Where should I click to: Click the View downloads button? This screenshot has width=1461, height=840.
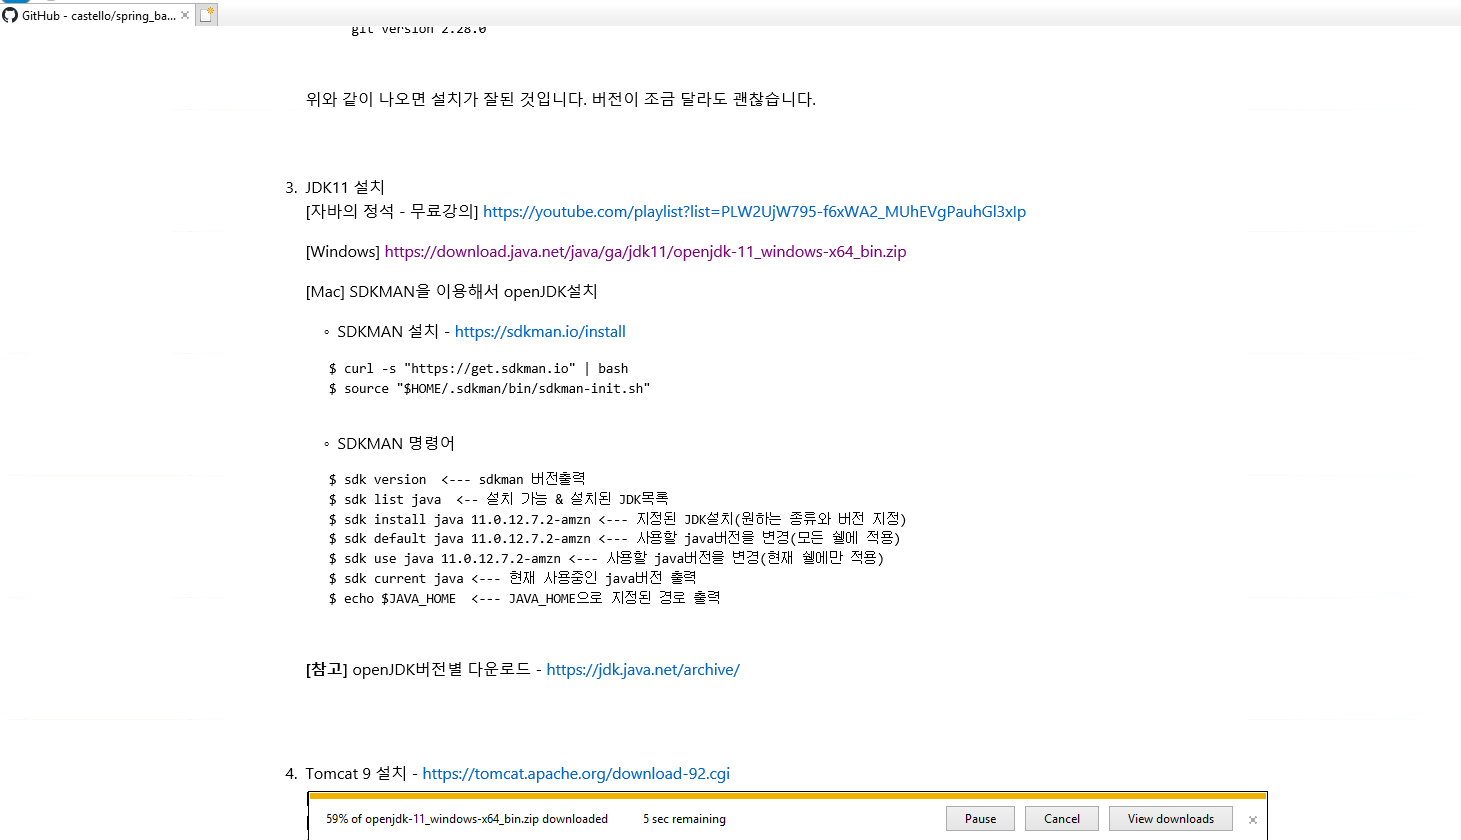pos(1171,819)
